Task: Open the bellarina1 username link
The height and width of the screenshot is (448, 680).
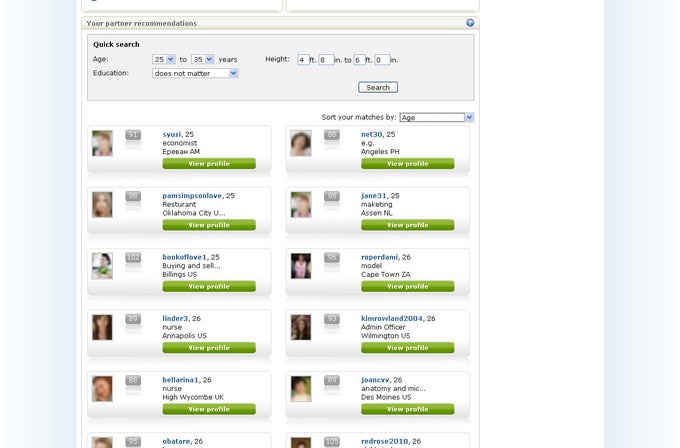Action: tap(180, 380)
